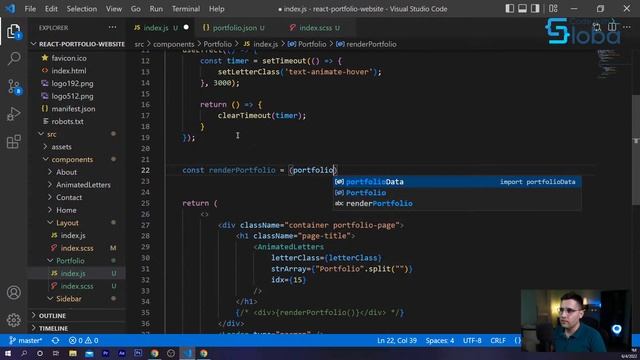
Task: Collapse the components folder
Action: tap(77, 159)
